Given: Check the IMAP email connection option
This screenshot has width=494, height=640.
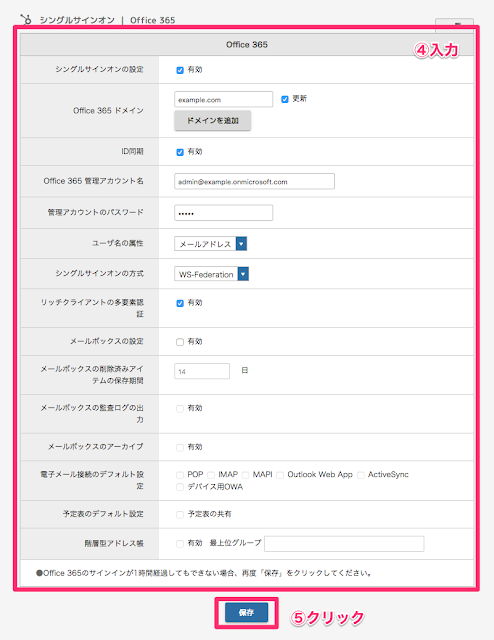Looking at the screenshot, I should [211, 475].
